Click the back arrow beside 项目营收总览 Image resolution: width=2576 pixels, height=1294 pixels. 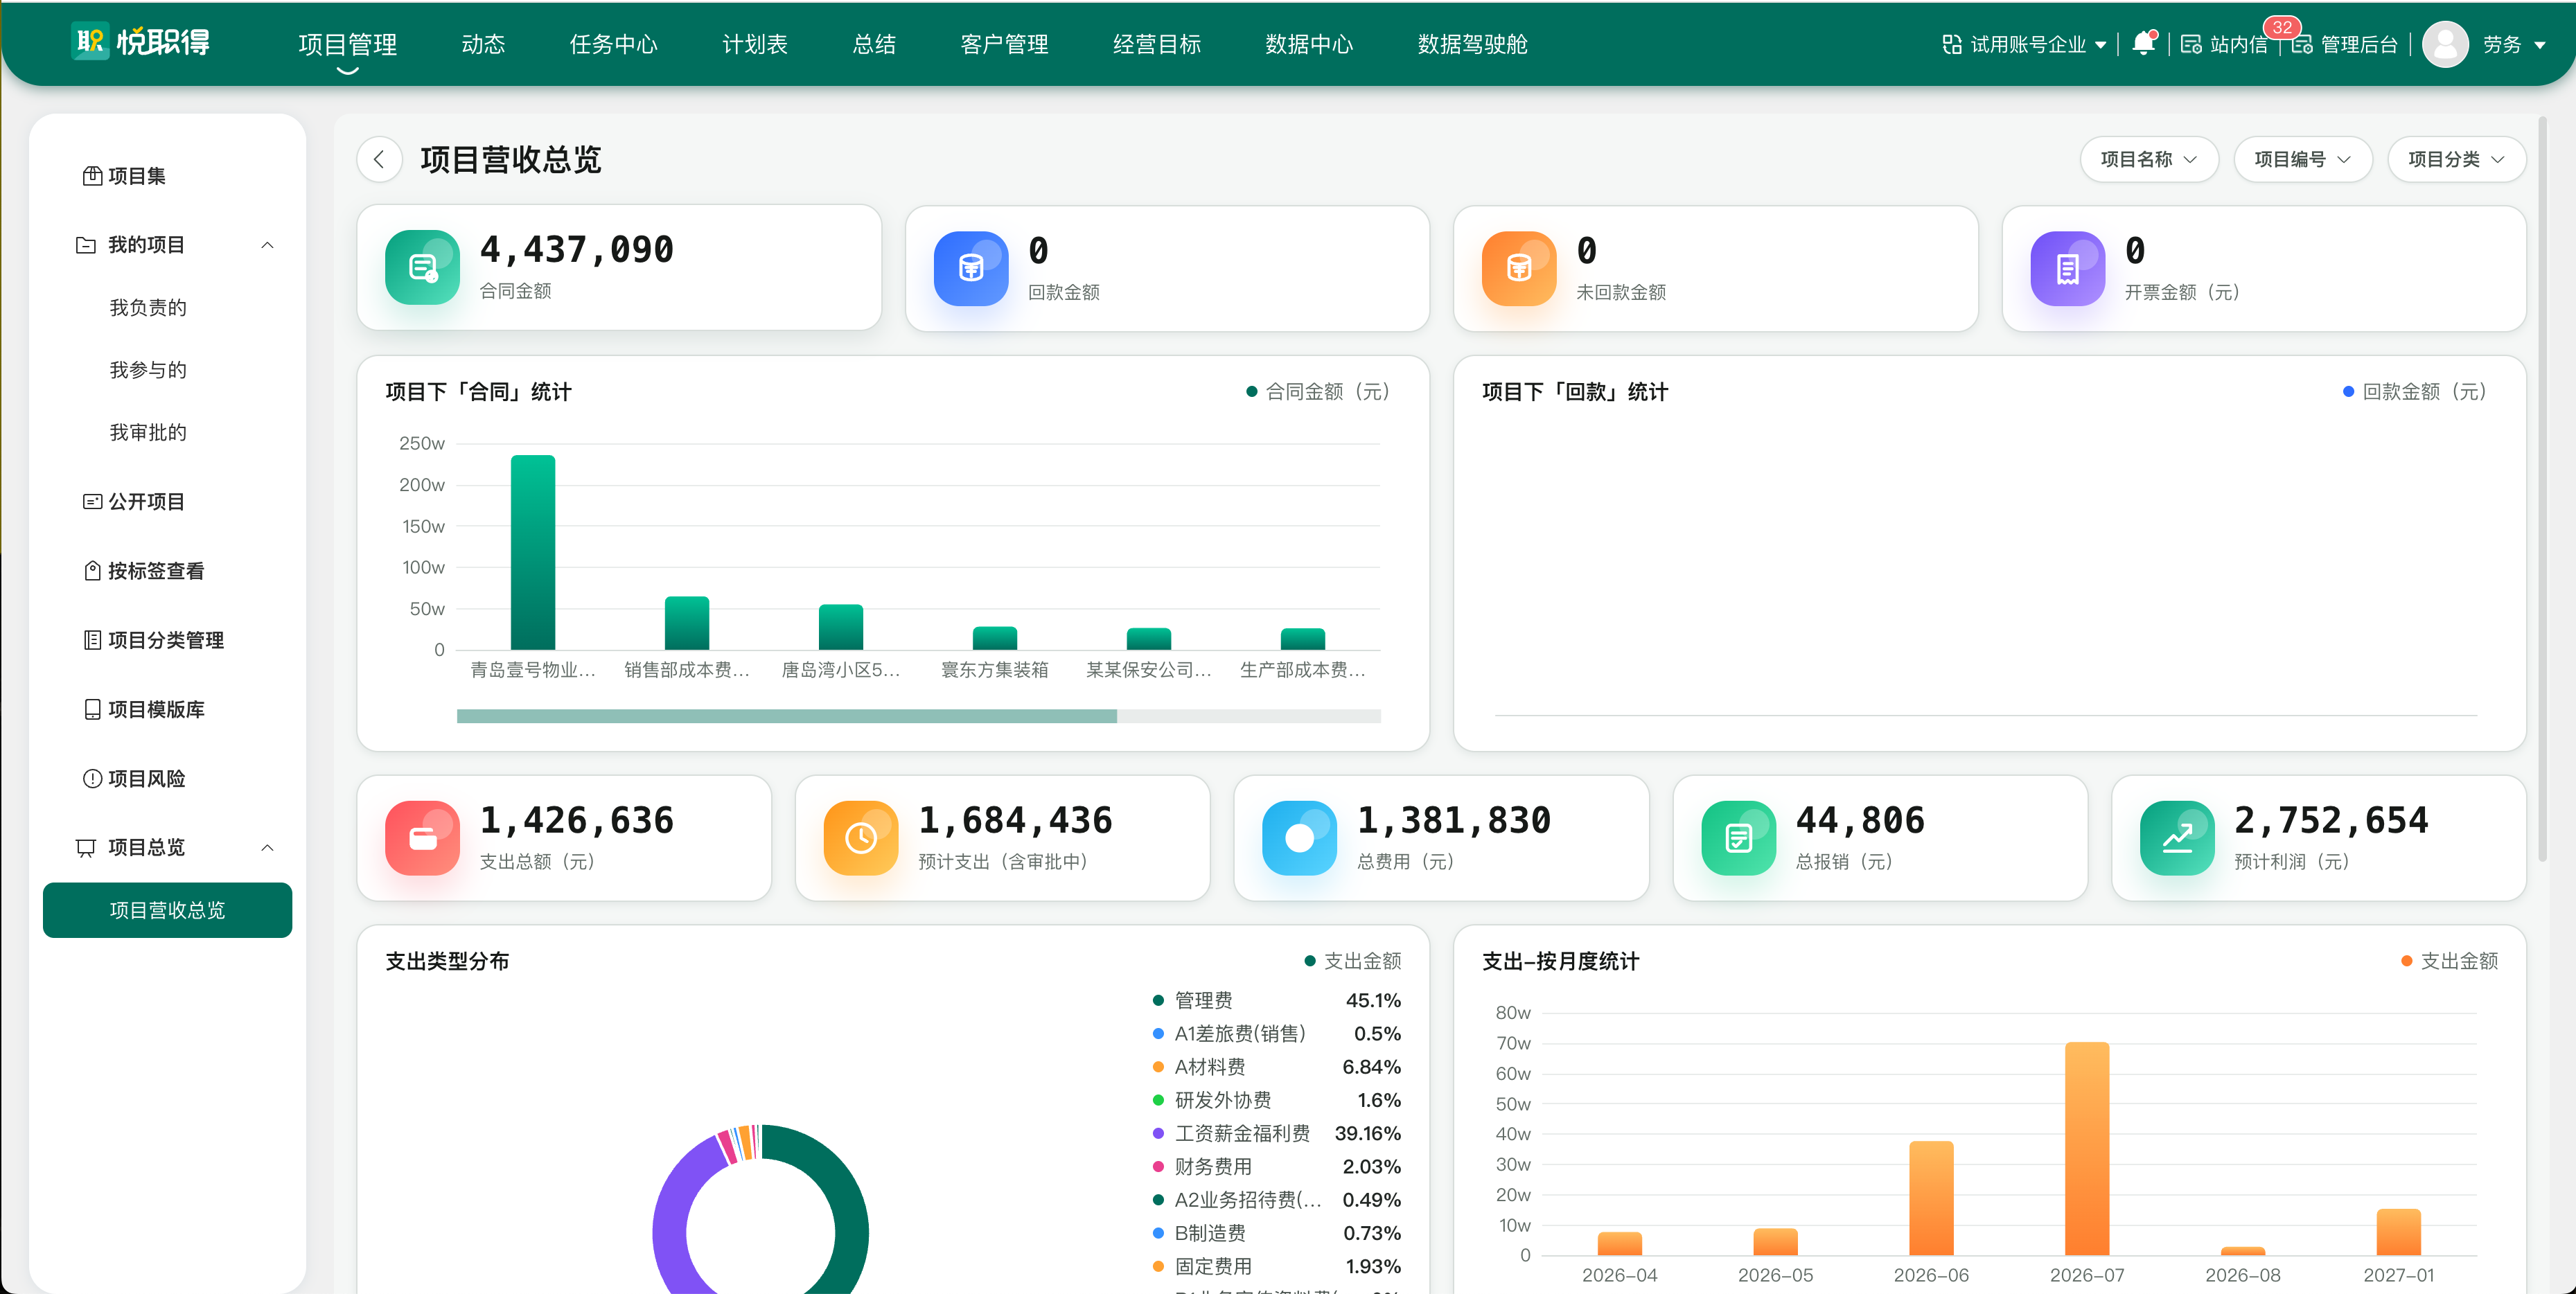click(379, 159)
